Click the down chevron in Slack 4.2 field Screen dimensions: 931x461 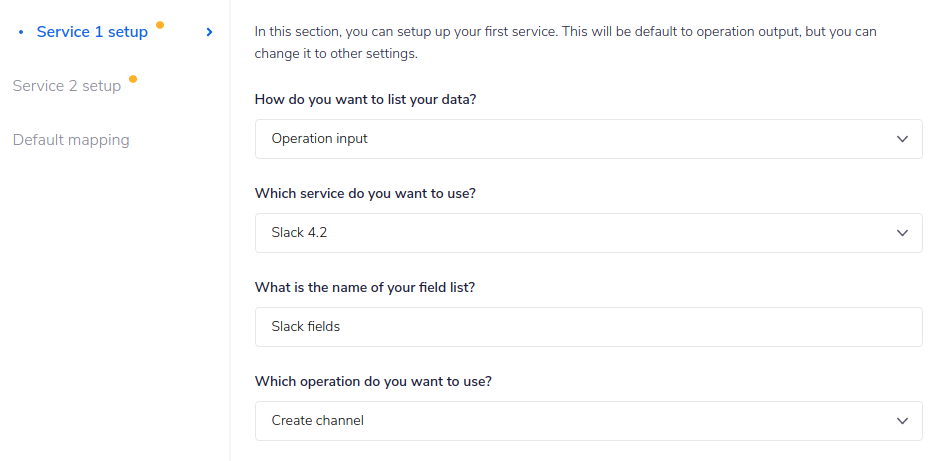[x=902, y=233]
